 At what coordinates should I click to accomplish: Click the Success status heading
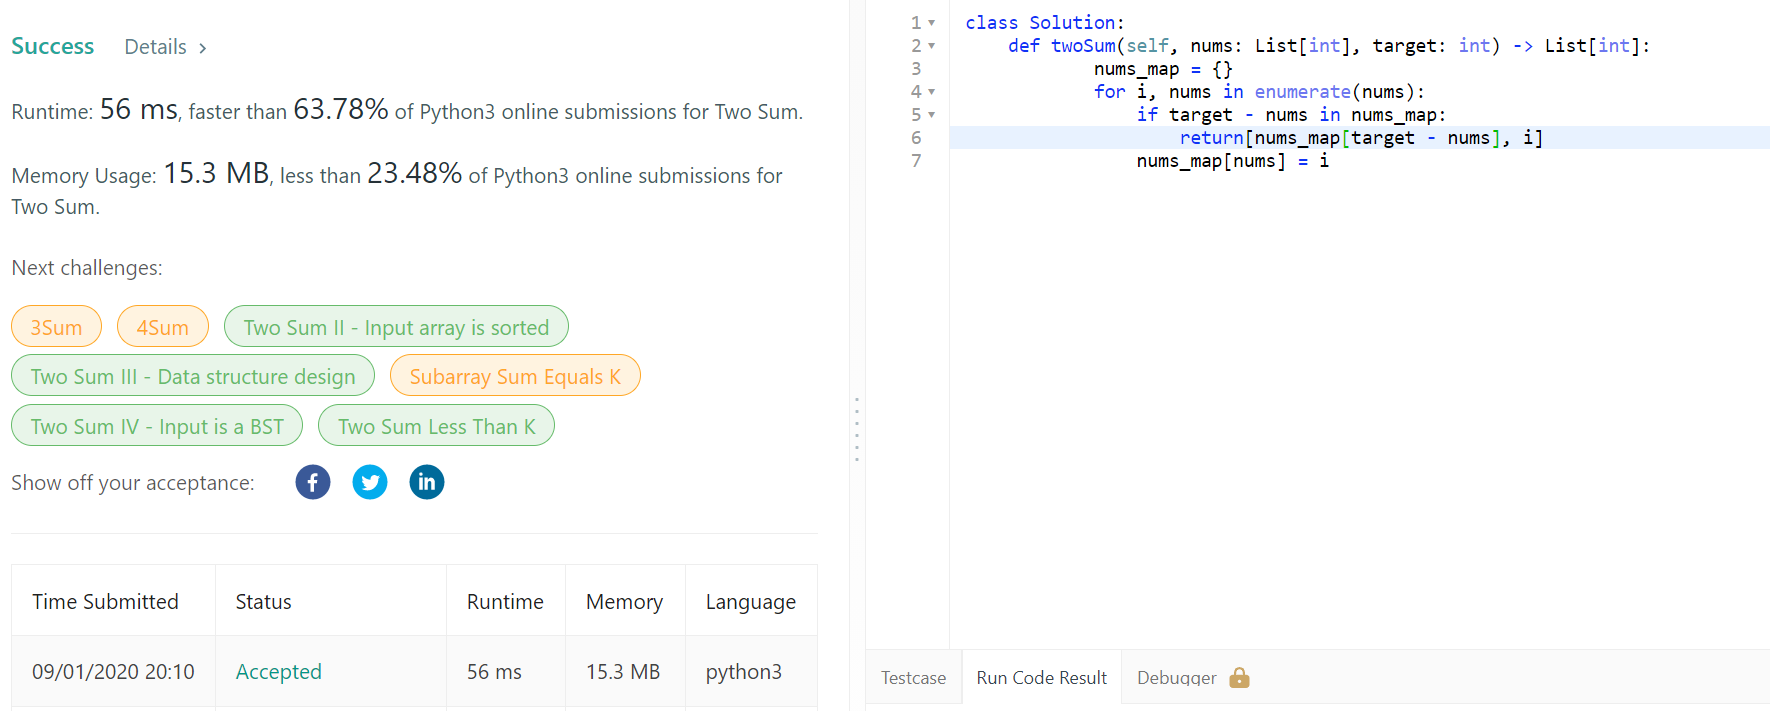[x=52, y=46]
